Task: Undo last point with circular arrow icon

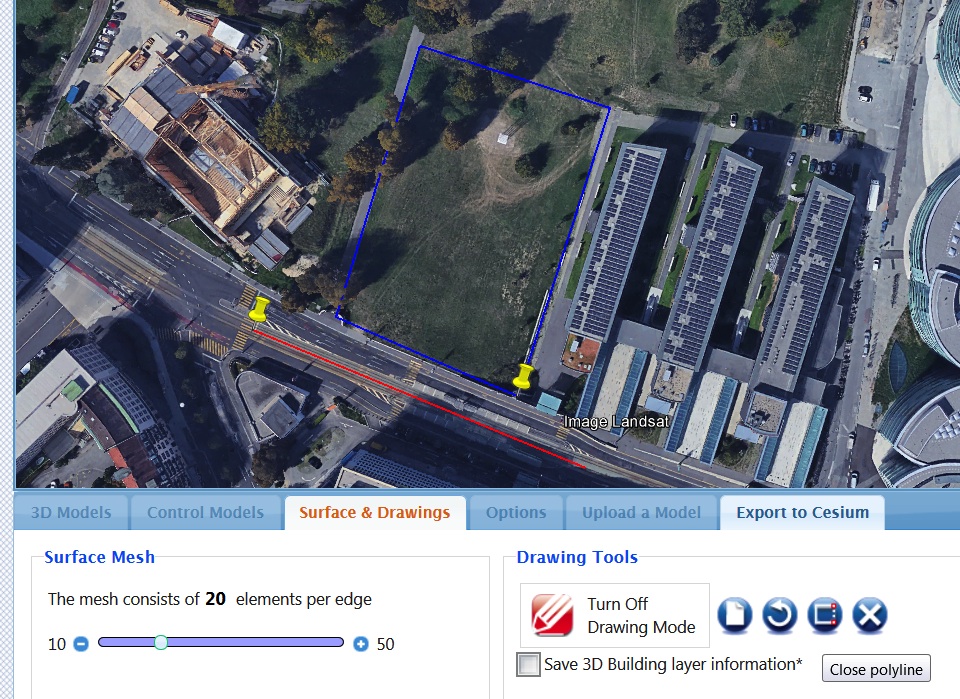Action: click(779, 615)
